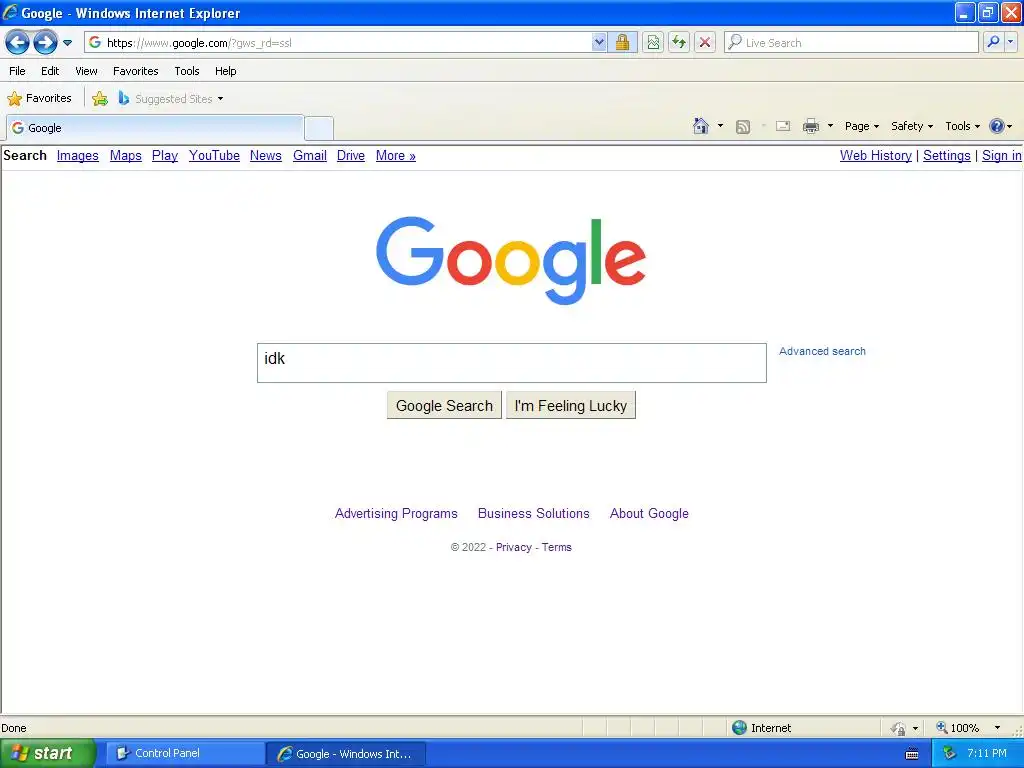Screen dimensions: 1024x768
Task: Open Web History link
Action: tap(875, 155)
